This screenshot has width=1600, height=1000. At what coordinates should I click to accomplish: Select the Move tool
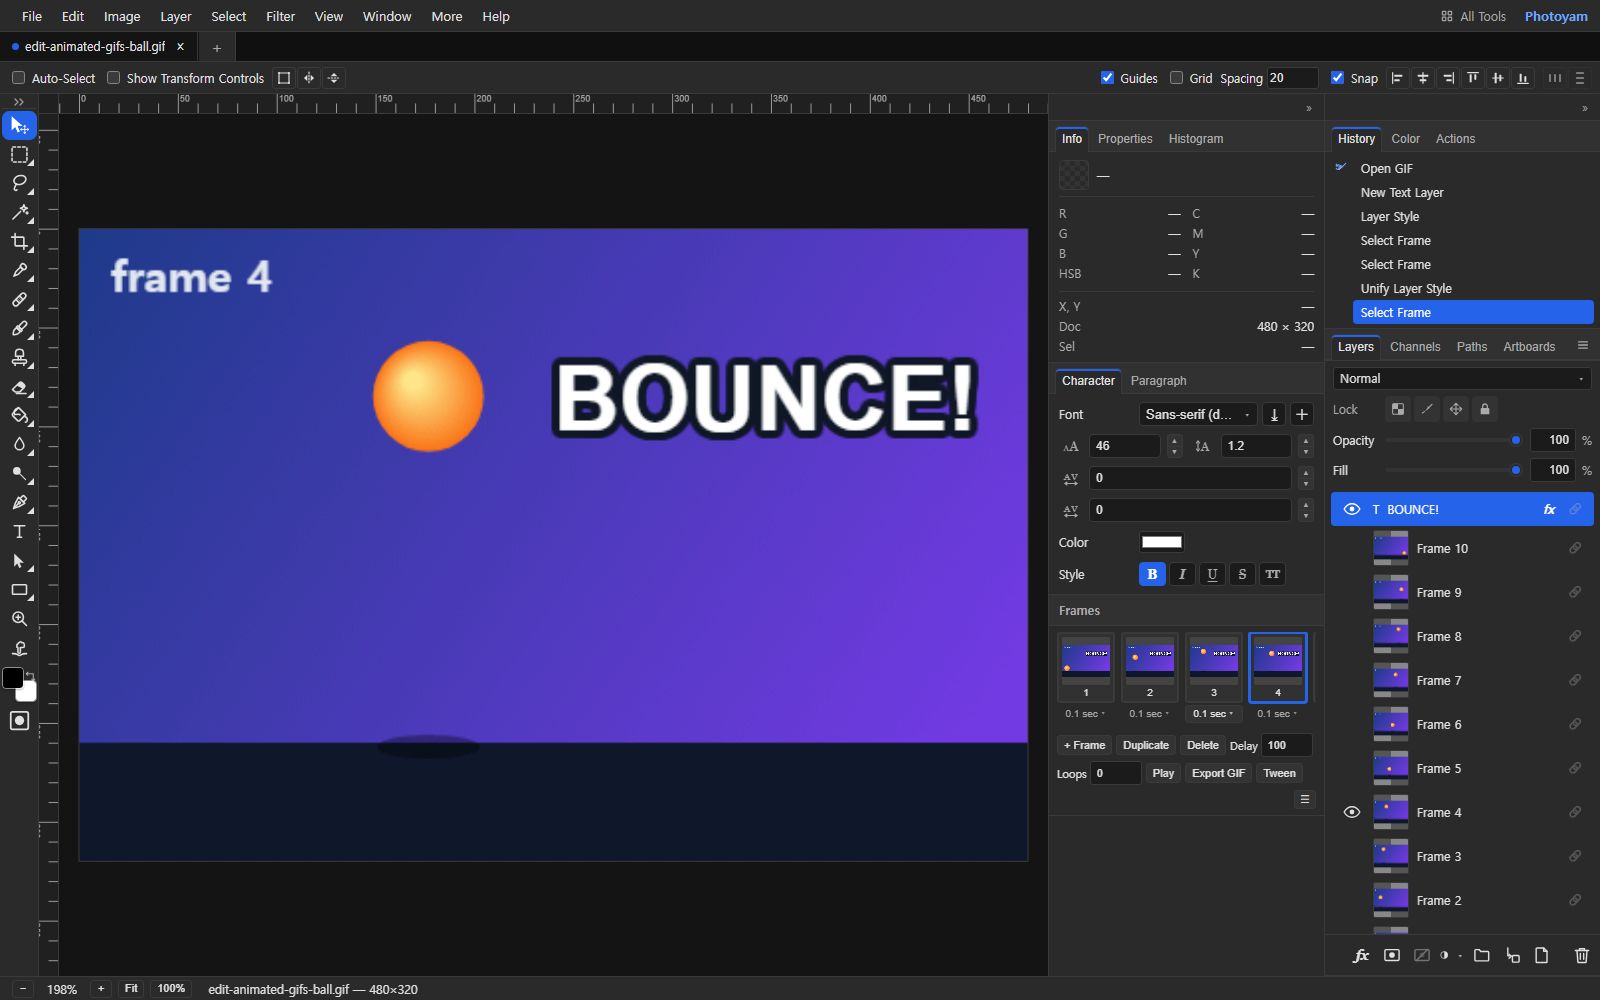(x=19, y=125)
